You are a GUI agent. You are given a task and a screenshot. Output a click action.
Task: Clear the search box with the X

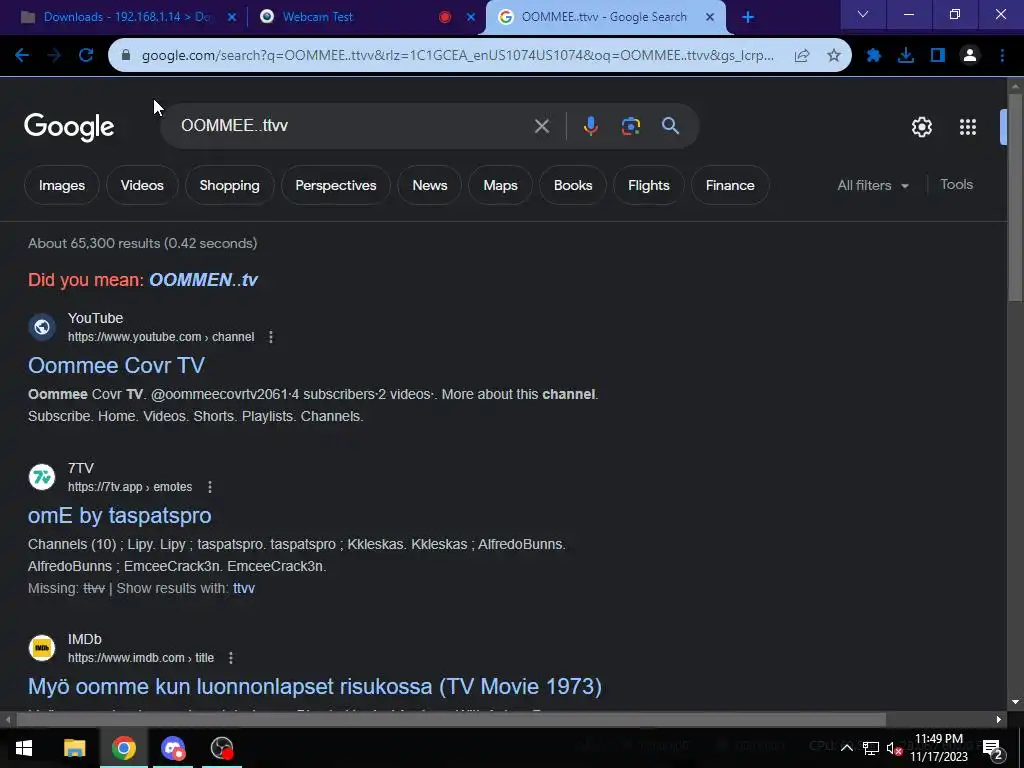(541, 126)
